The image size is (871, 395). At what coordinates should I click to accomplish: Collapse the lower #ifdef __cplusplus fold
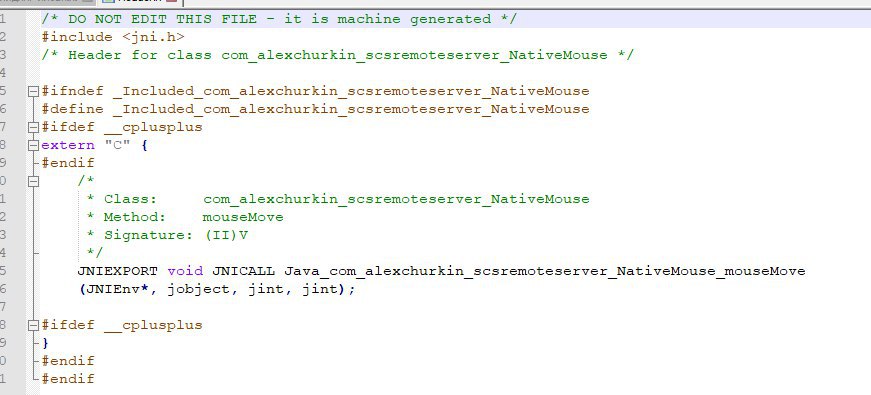pyautogui.click(x=34, y=325)
